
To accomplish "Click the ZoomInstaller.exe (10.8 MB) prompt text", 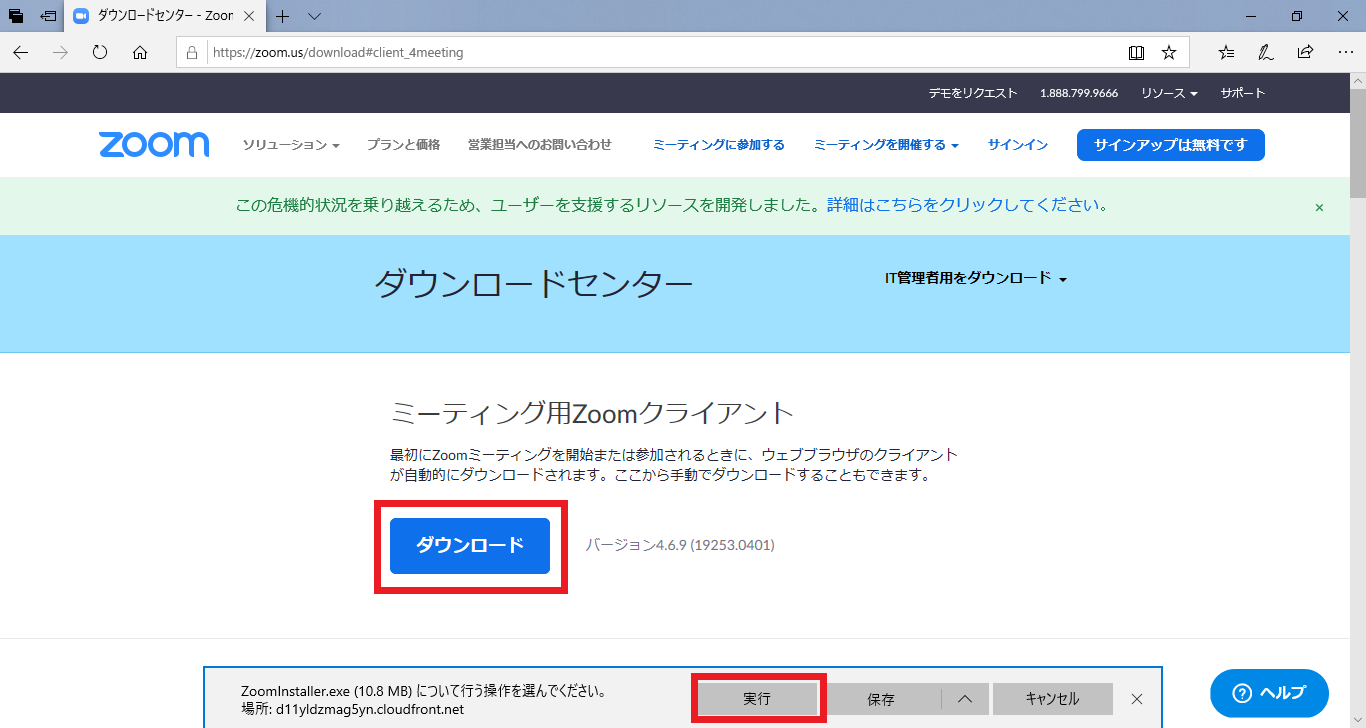I will coord(423,691).
